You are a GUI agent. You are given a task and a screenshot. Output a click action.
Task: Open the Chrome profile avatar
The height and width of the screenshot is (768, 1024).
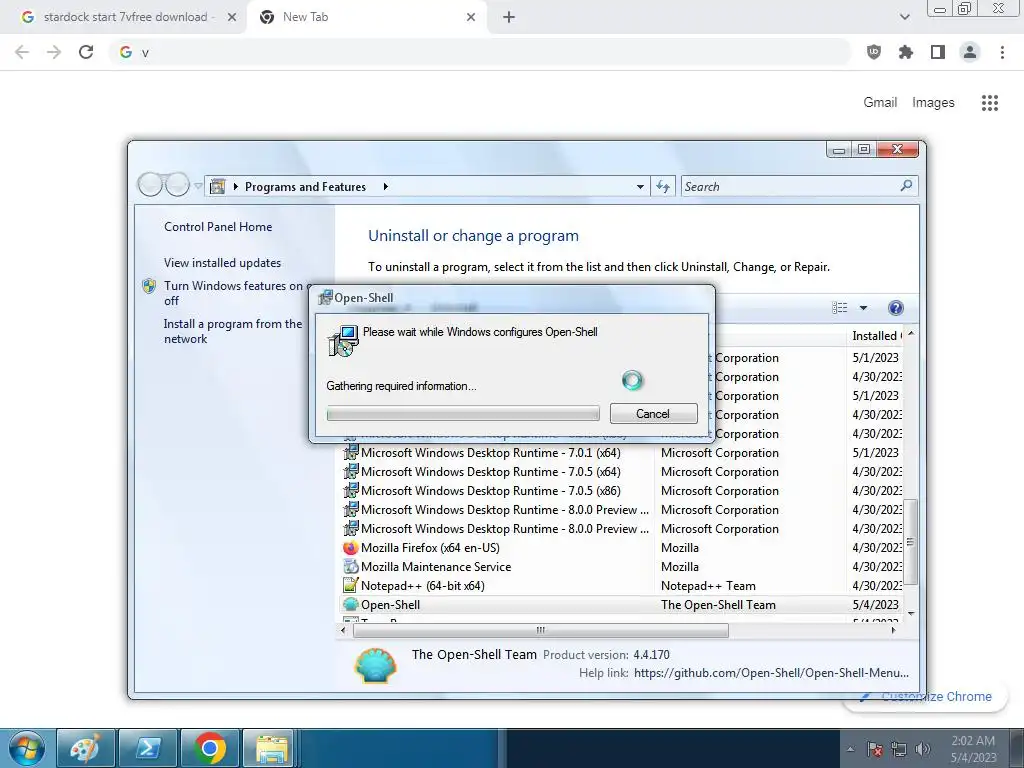tap(970, 52)
